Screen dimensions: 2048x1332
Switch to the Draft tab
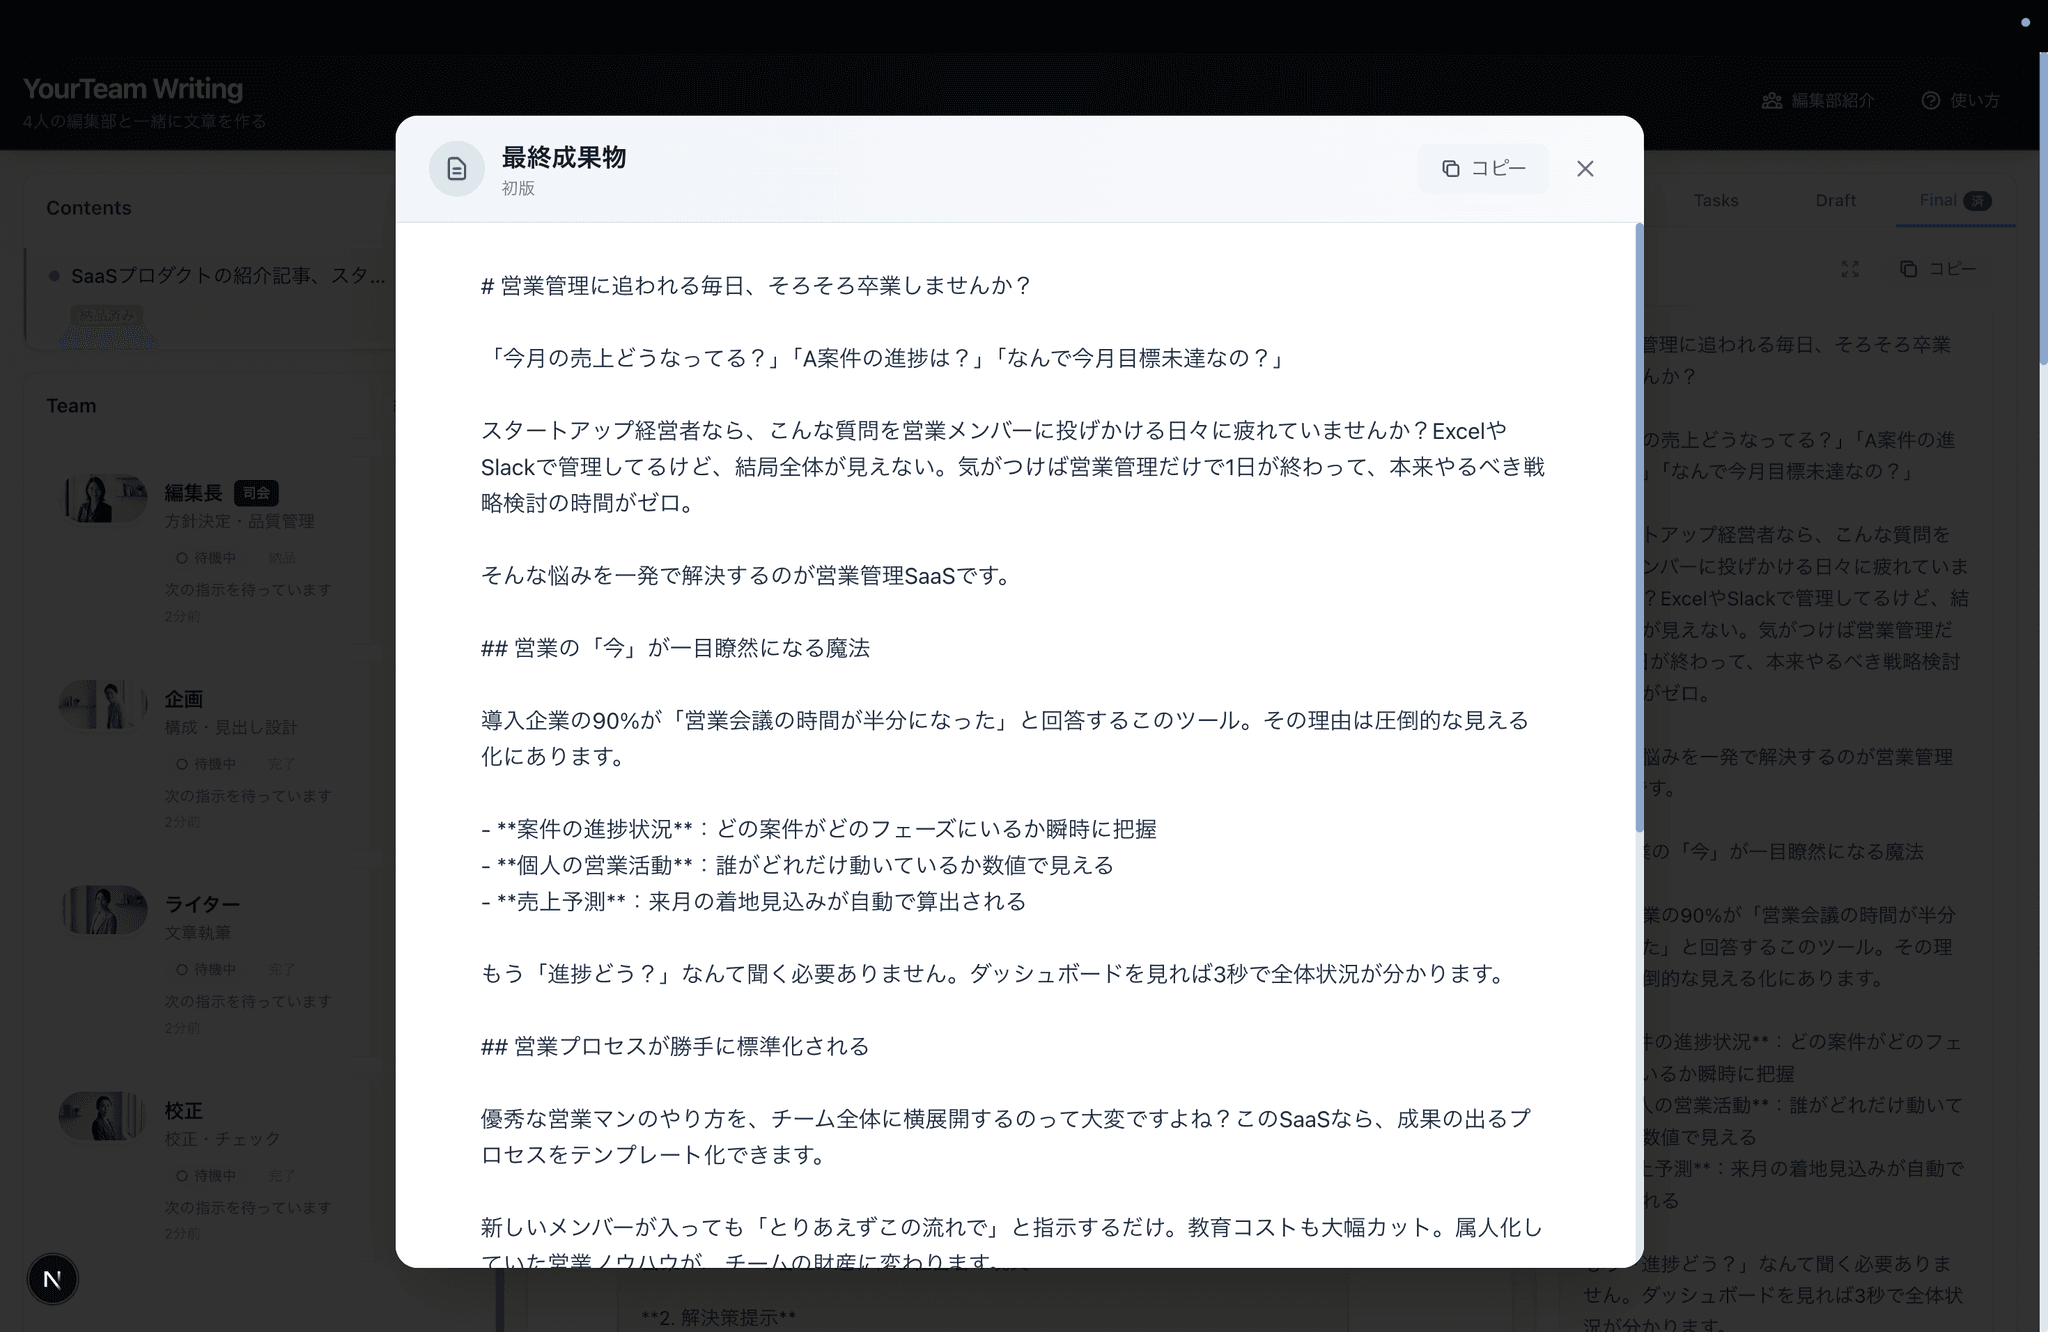tap(1835, 200)
